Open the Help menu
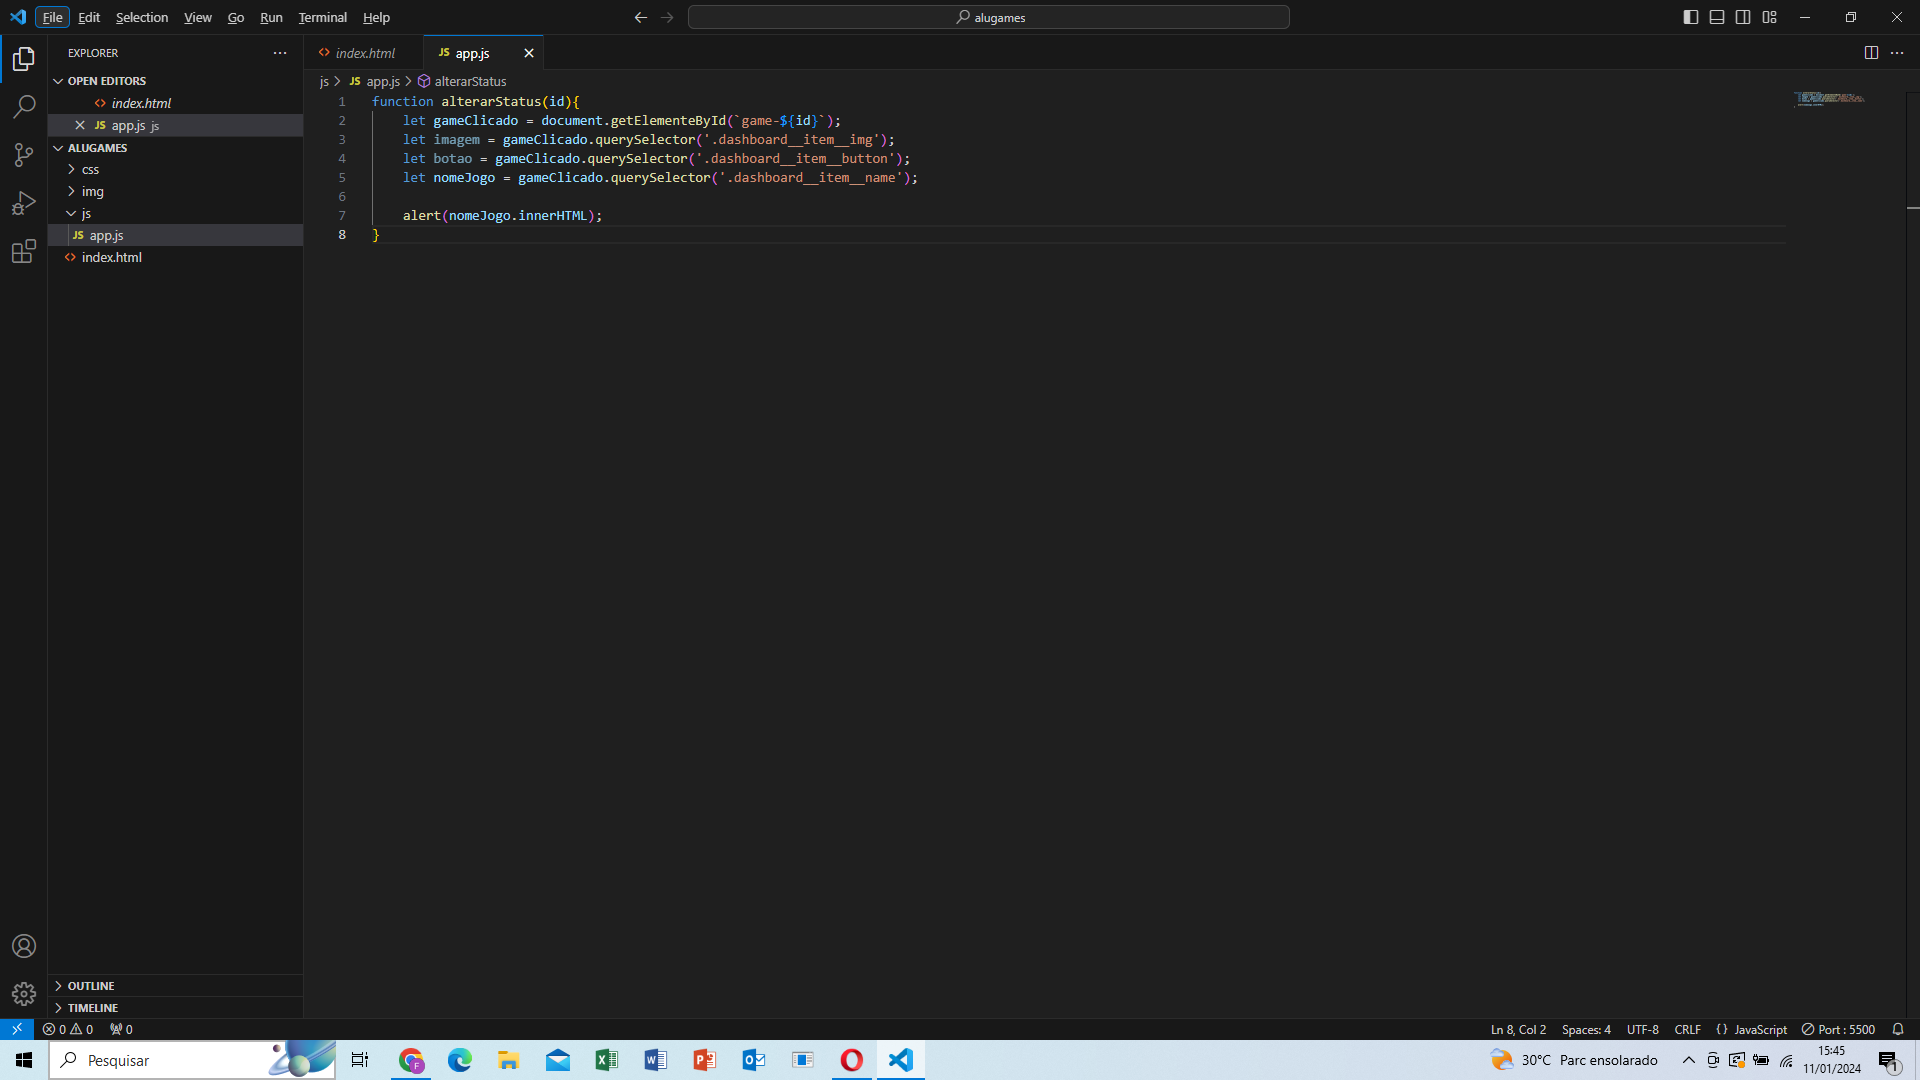1920x1080 pixels. coord(376,17)
